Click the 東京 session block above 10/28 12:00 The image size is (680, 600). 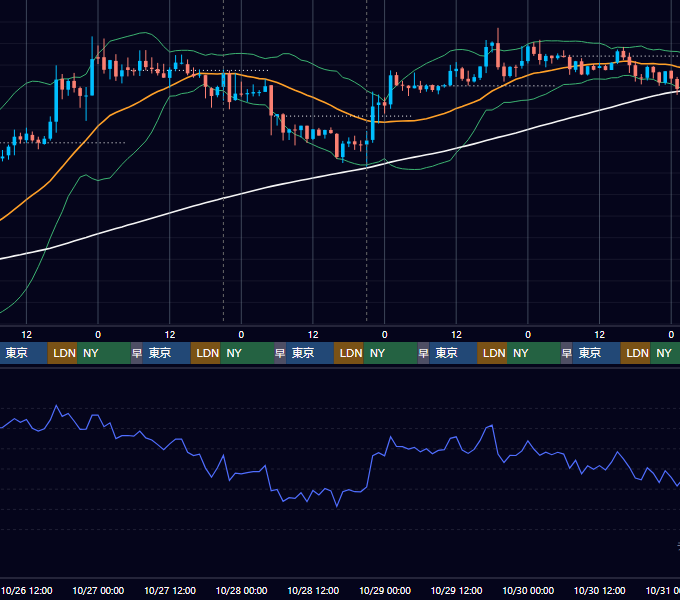310,353
